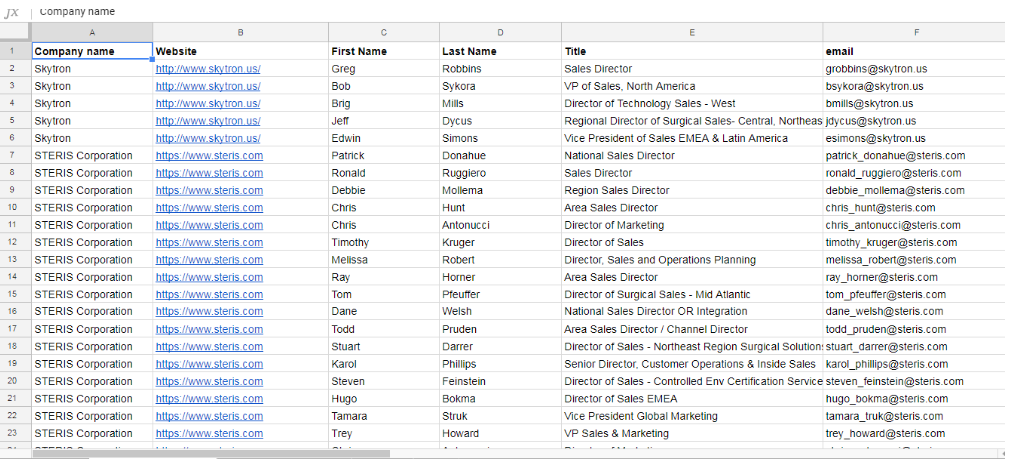The height and width of the screenshot is (461, 1020).
Task: Select cell 'Brig' in First Name column
Action: pyautogui.click(x=384, y=103)
